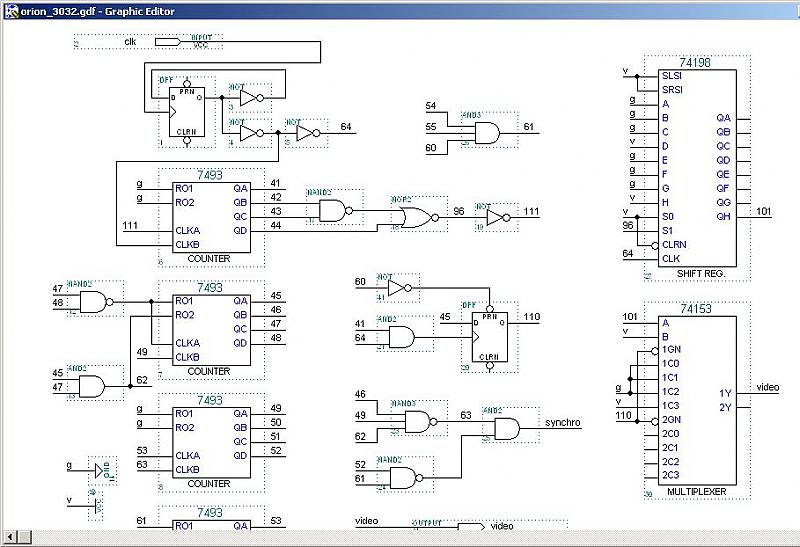Select the video output pin symbol
Viewport: 800px width, 547px height.
point(470,526)
